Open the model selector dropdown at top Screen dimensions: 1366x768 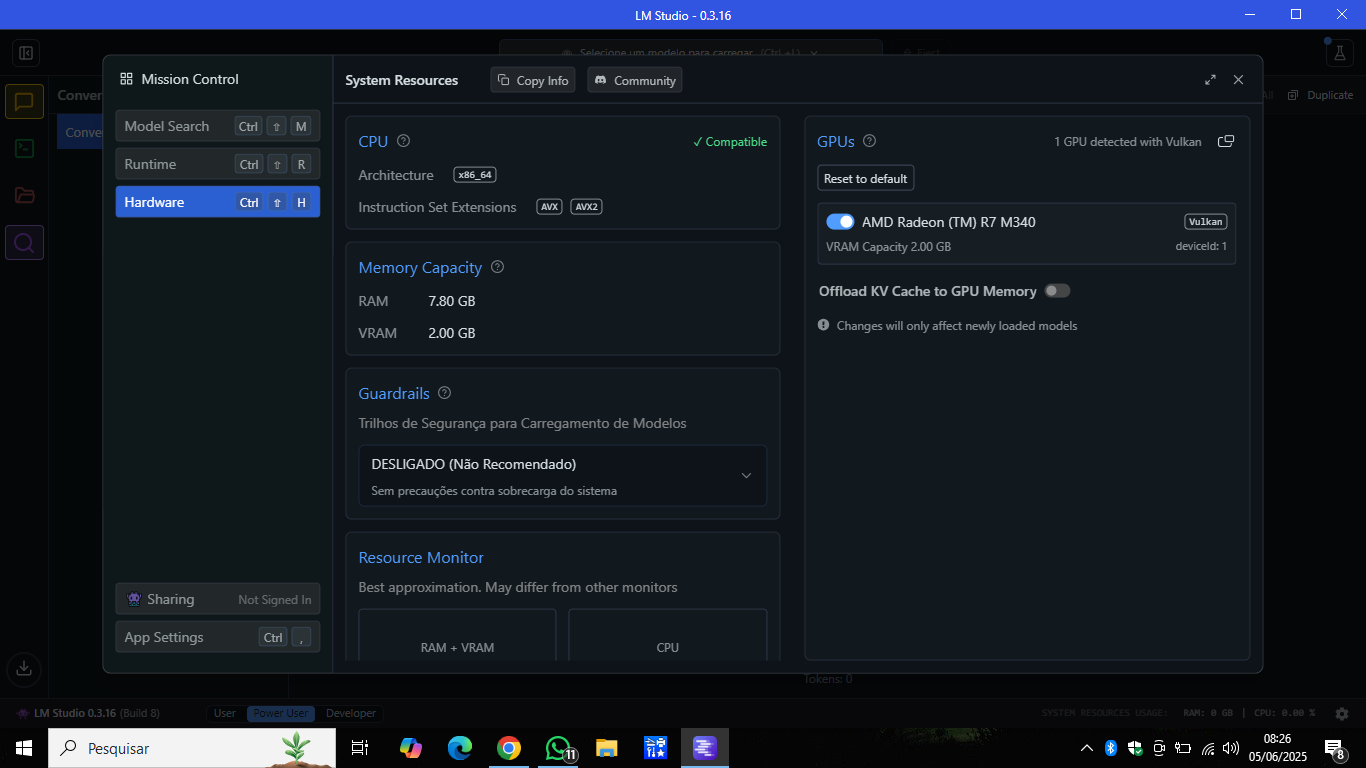pyautogui.click(x=690, y=53)
